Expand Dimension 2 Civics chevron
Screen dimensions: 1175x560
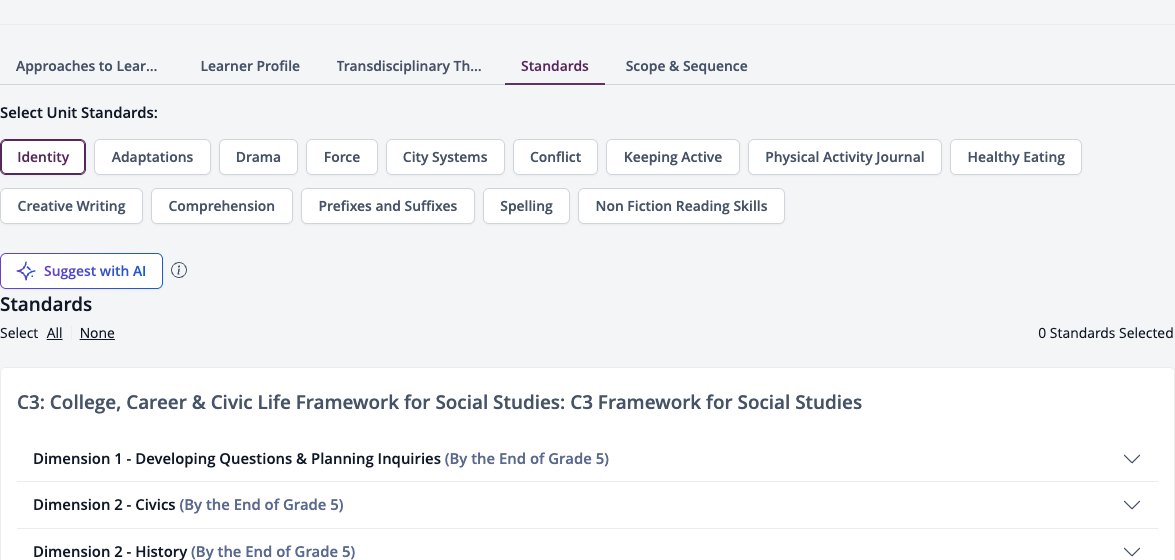coord(1132,505)
